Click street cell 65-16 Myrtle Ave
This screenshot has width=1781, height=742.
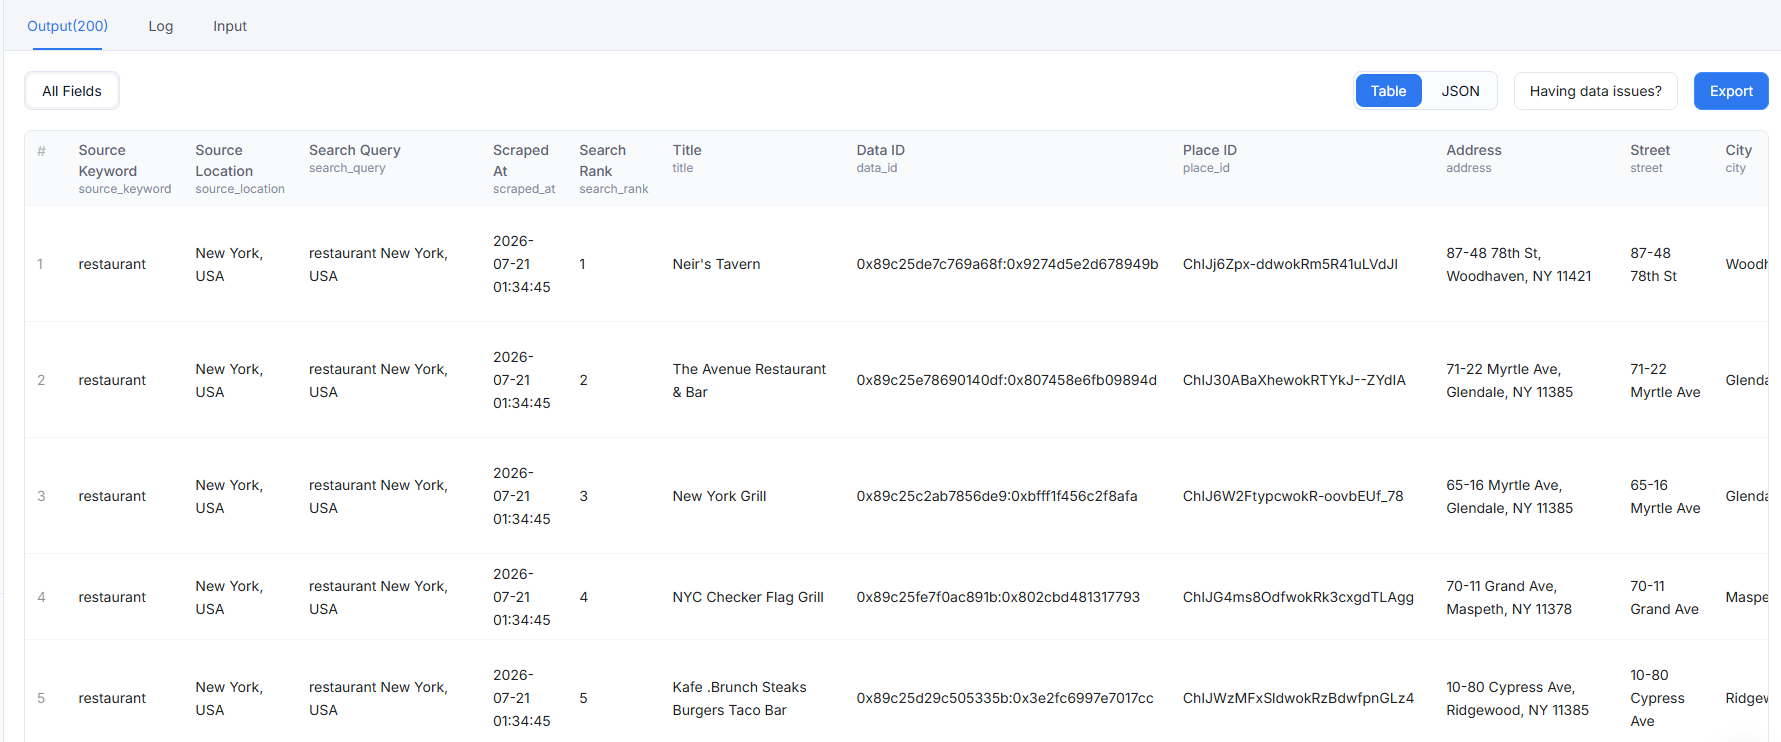1665,496
